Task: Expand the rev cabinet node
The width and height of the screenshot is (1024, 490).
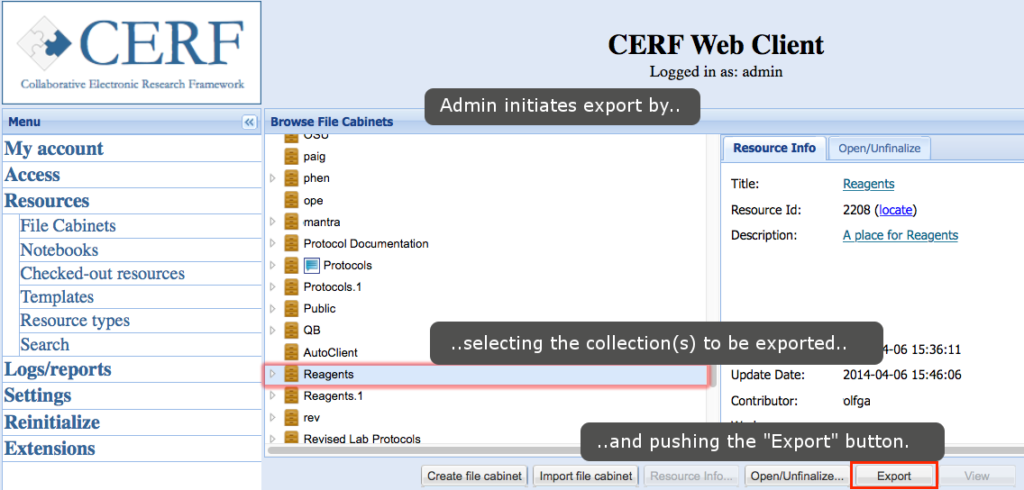Action: coord(273,417)
